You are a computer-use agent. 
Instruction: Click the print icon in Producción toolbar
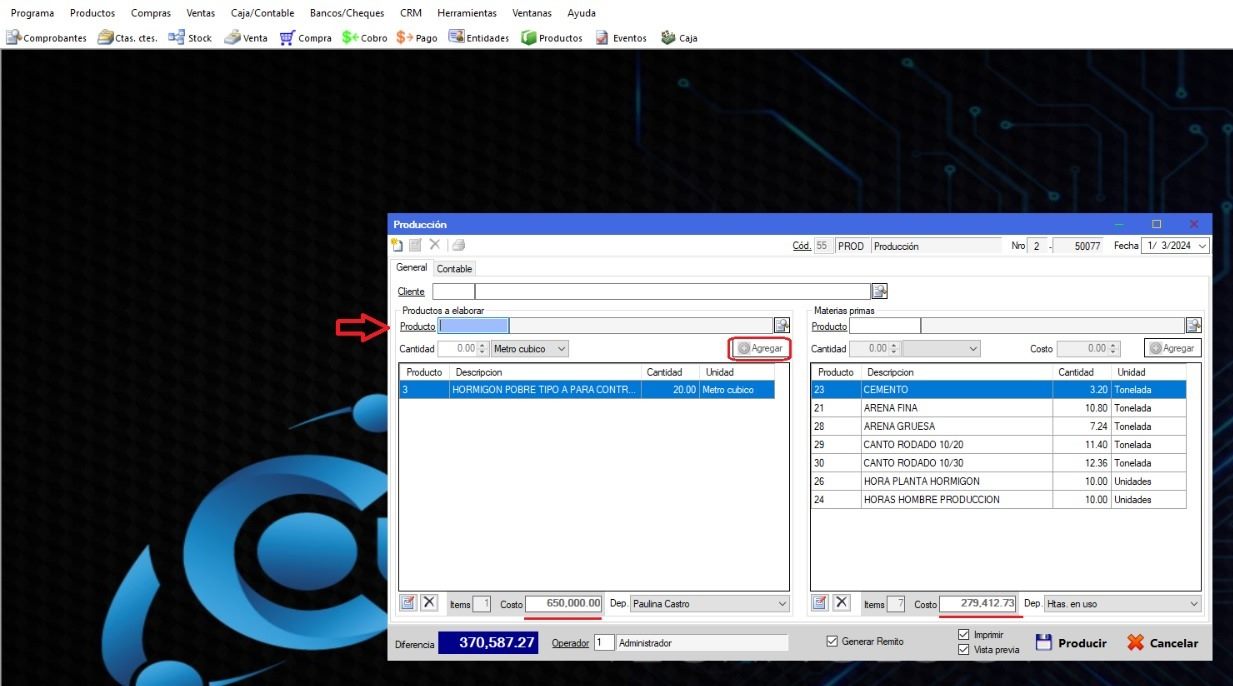point(457,245)
